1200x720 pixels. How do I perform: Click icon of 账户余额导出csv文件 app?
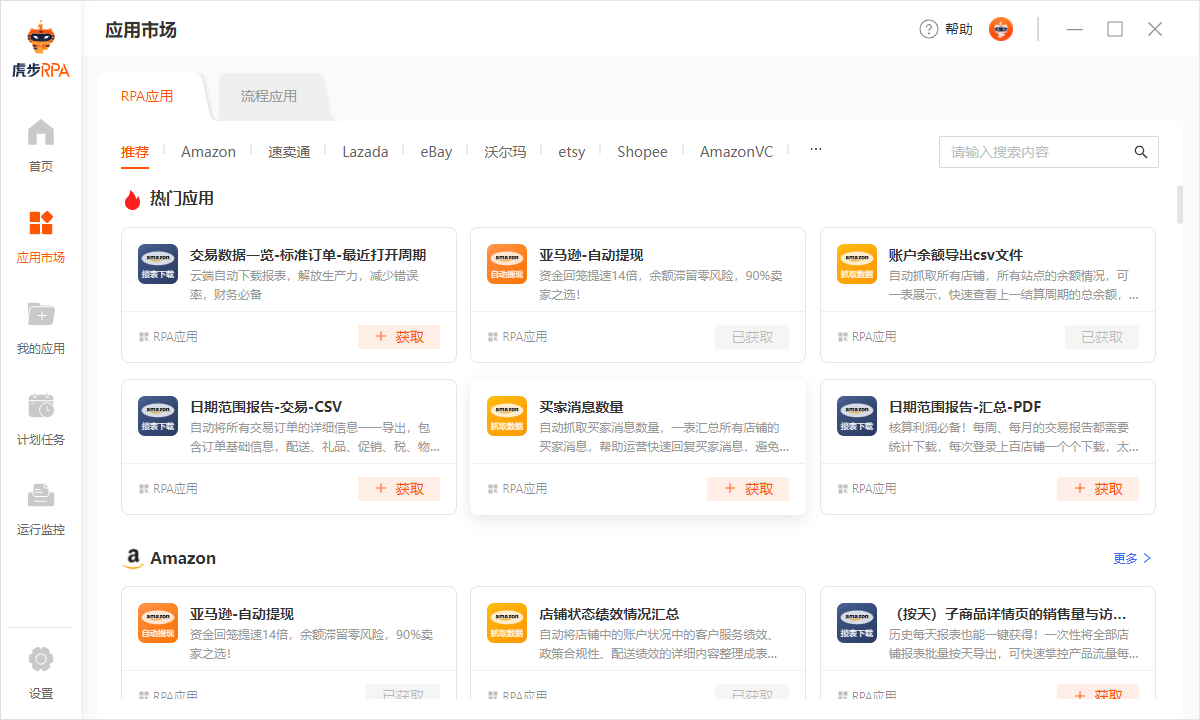click(x=857, y=264)
